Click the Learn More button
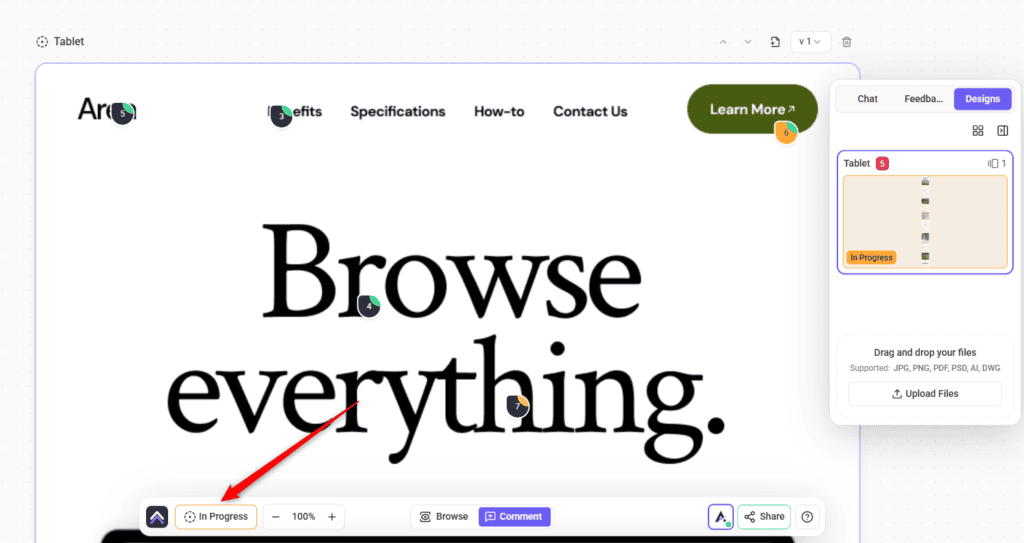 pyautogui.click(x=752, y=109)
